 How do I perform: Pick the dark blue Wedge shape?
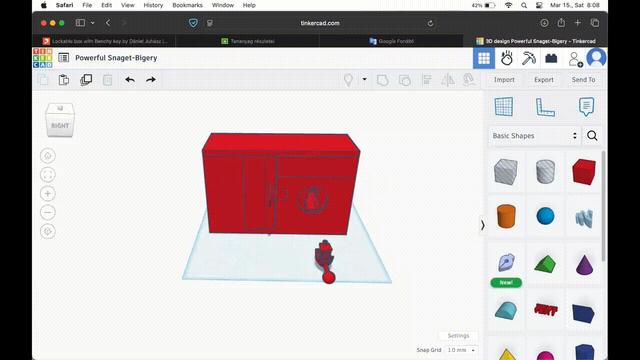(583, 313)
